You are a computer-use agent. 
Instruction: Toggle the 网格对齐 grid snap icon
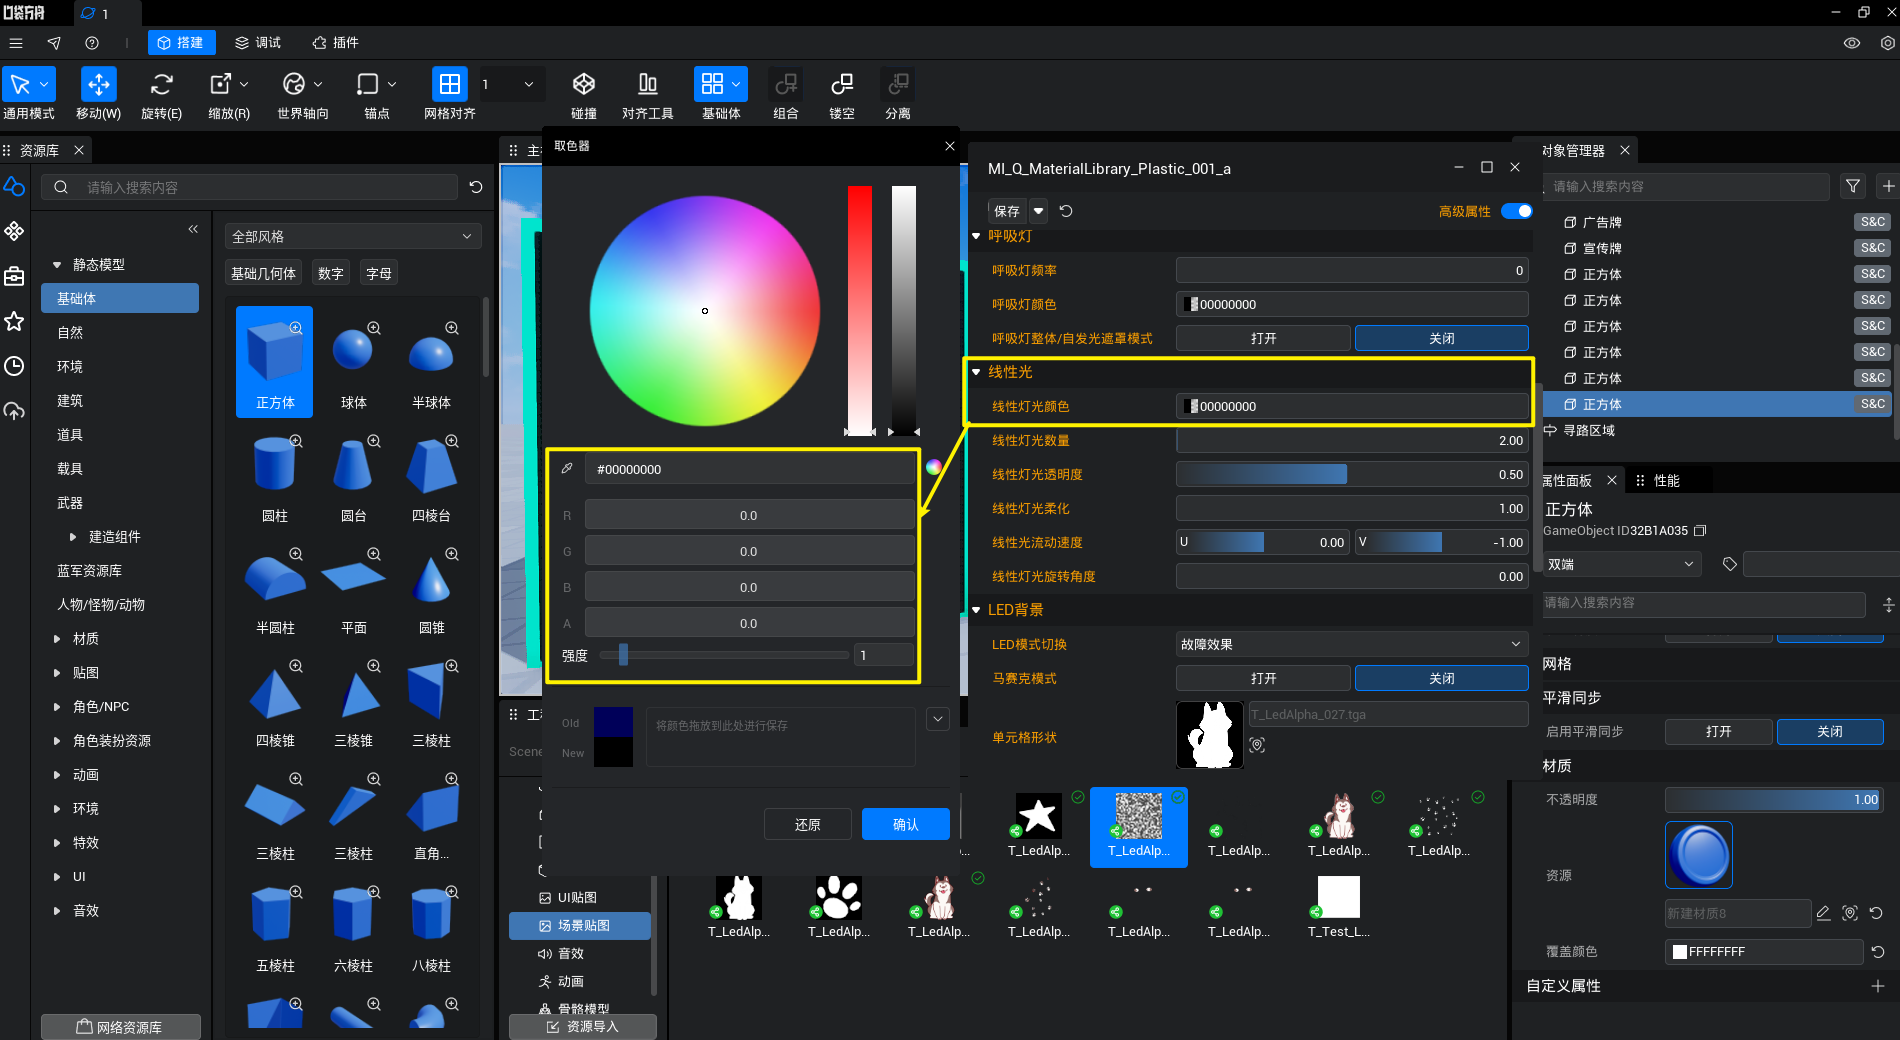pyautogui.click(x=450, y=85)
